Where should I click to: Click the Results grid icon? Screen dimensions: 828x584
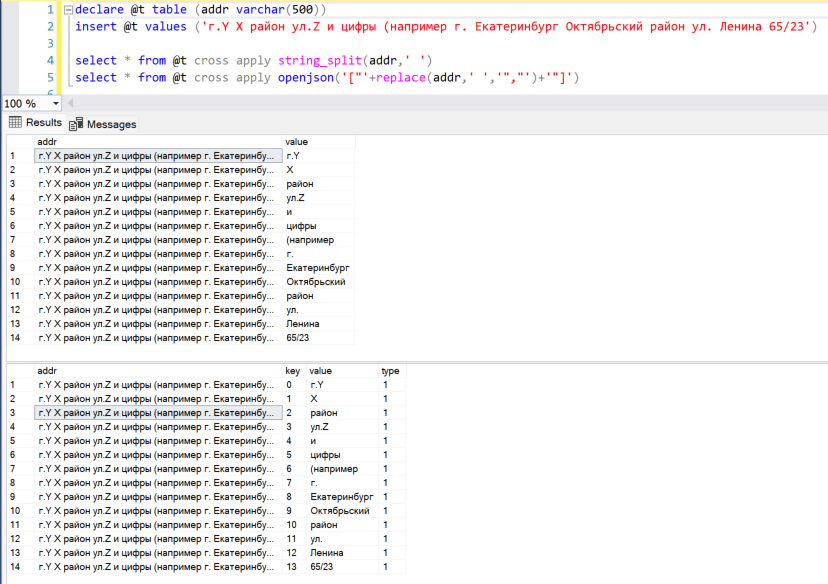click(15, 122)
